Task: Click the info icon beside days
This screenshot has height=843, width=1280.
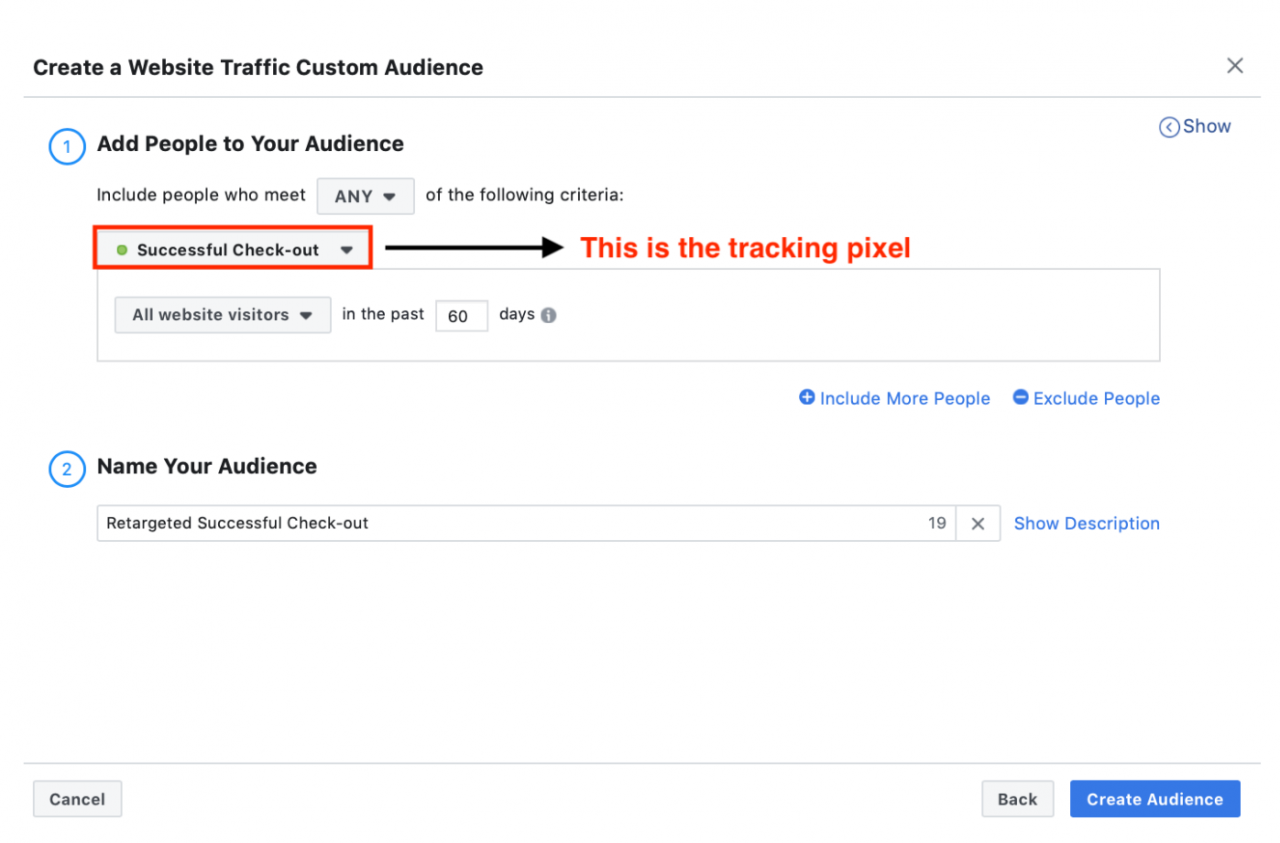Action: [x=549, y=315]
